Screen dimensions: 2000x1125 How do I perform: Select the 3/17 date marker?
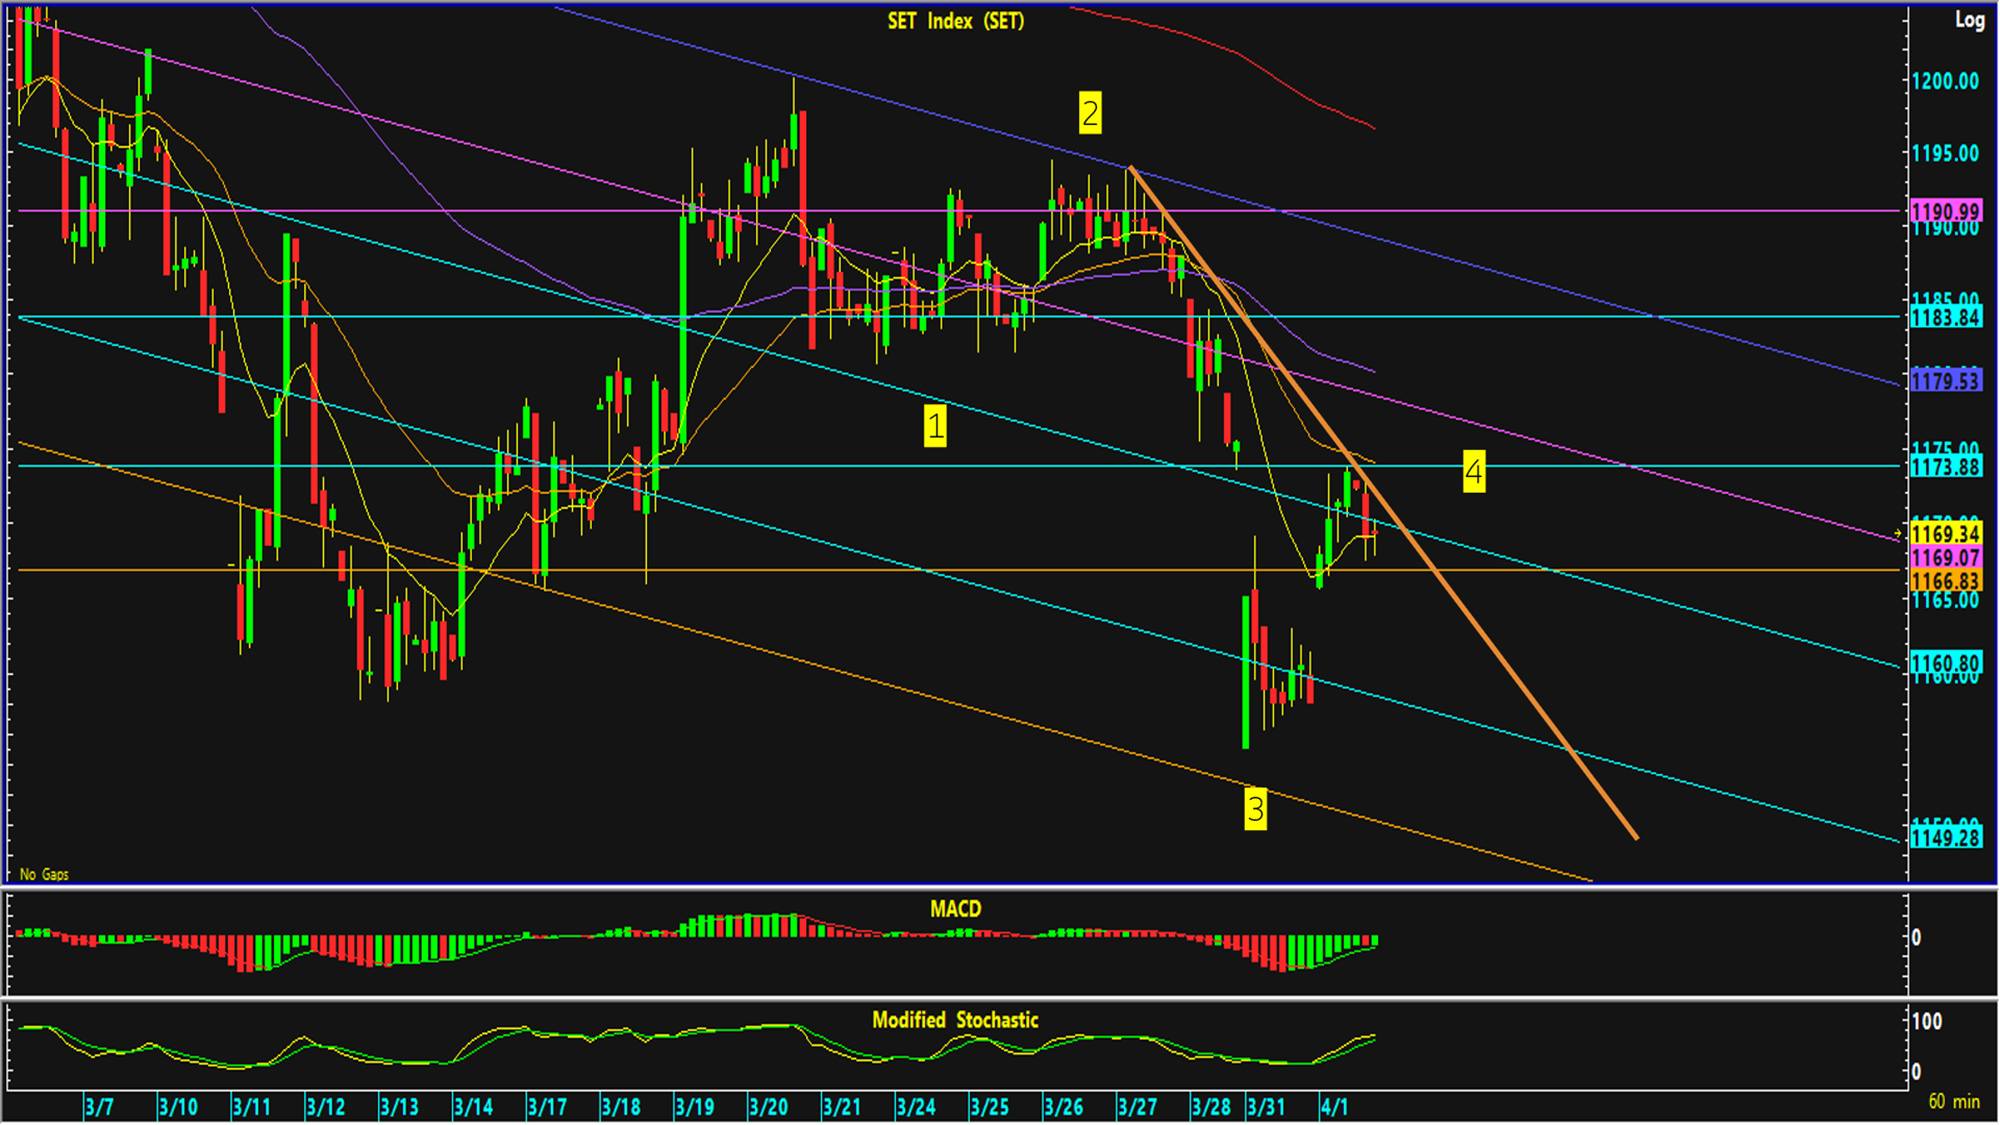tap(547, 1107)
